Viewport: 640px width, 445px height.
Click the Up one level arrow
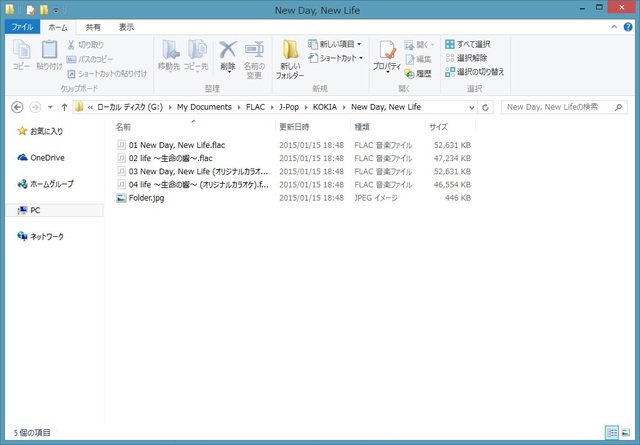pyautogui.click(x=65, y=106)
